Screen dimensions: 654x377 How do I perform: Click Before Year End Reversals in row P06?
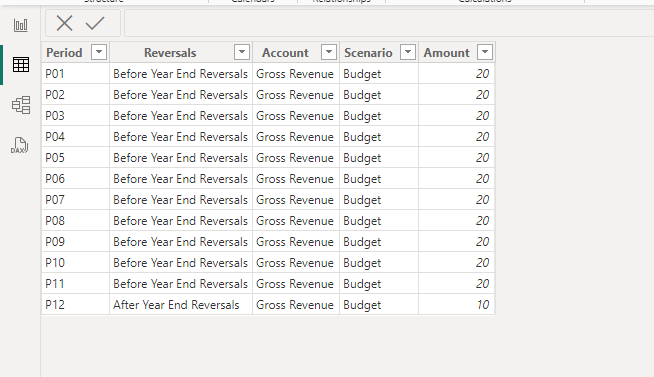(181, 178)
